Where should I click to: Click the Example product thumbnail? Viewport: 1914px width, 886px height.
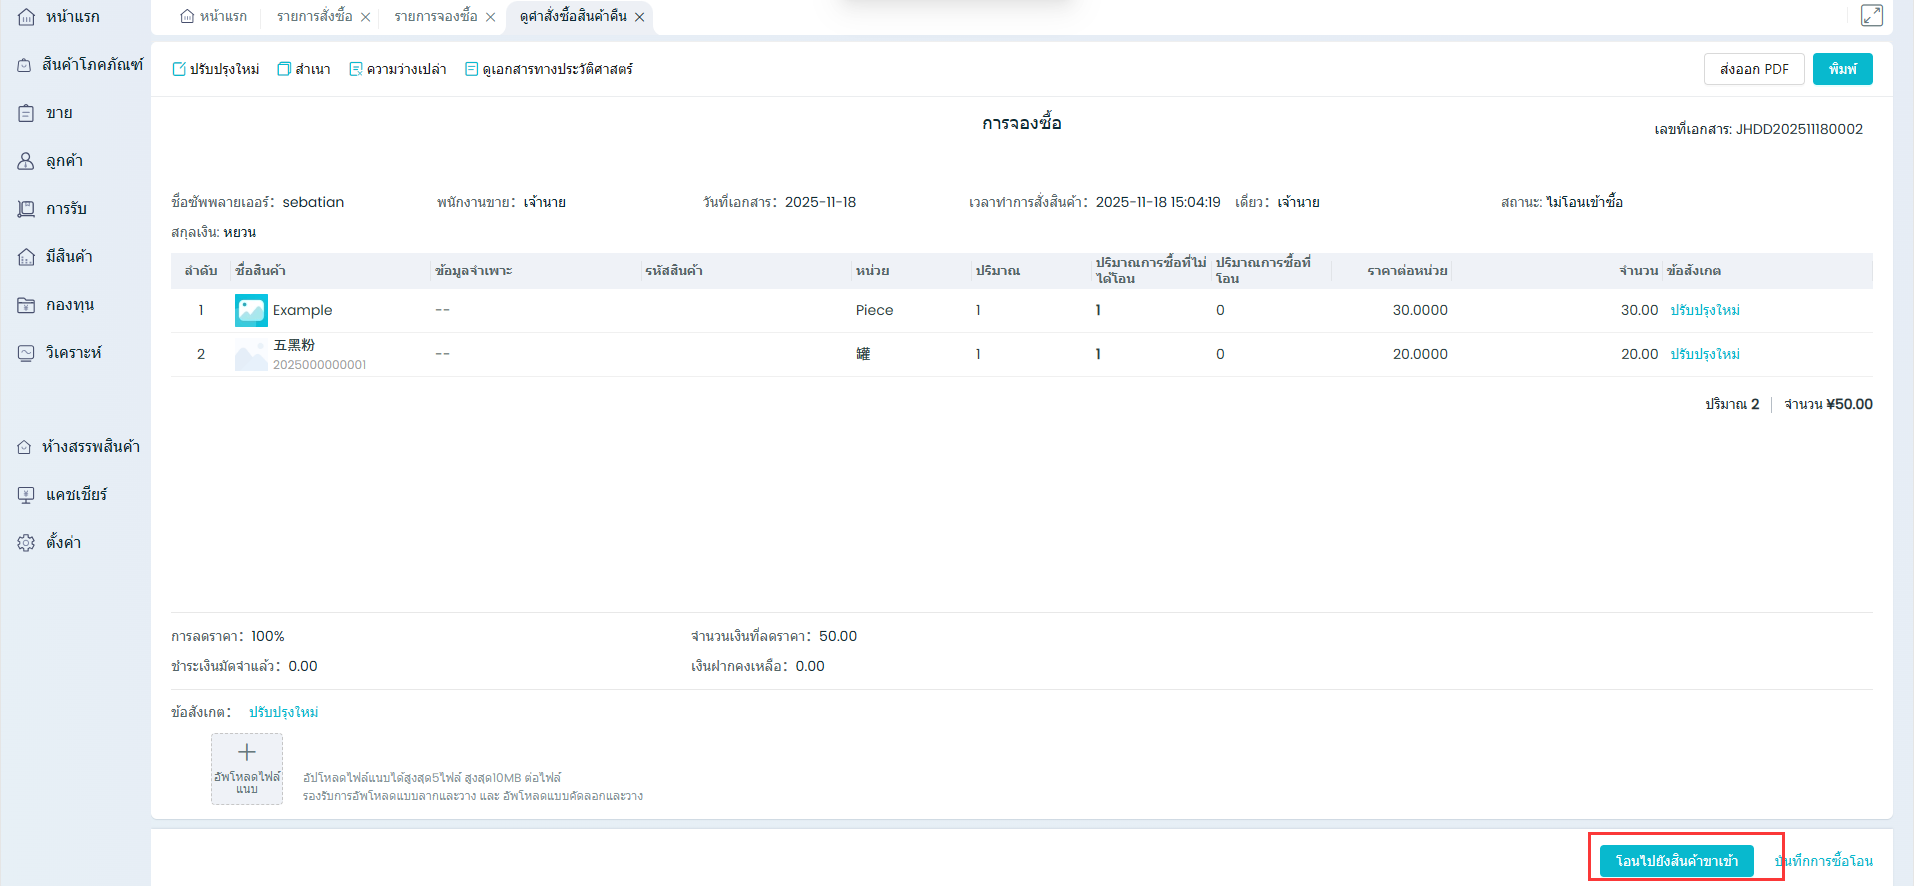click(251, 311)
